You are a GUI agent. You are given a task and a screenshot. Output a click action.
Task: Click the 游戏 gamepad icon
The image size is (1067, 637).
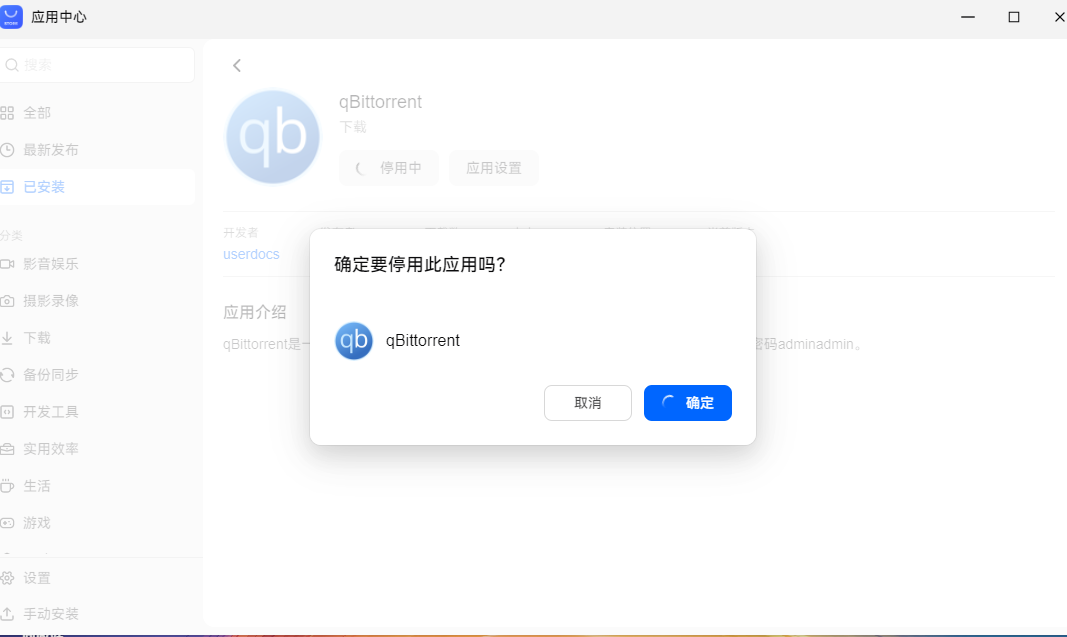pos(7,523)
